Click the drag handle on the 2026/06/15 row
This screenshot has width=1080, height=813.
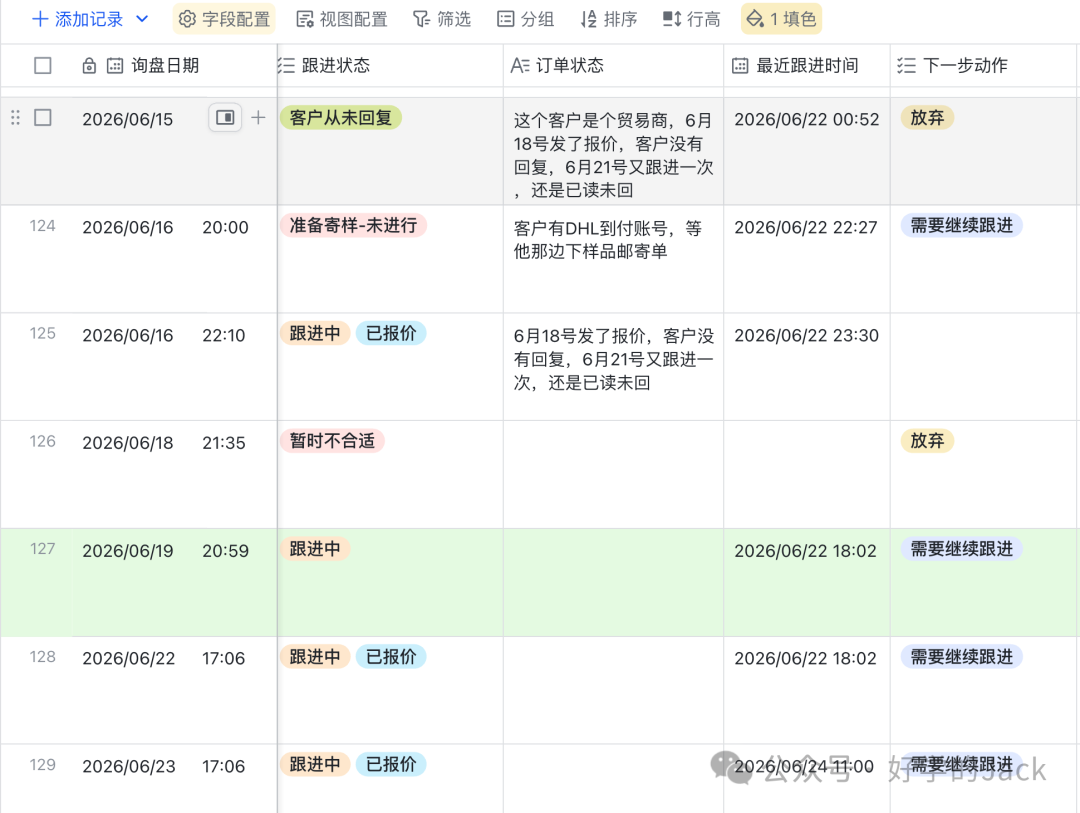click(x=15, y=118)
